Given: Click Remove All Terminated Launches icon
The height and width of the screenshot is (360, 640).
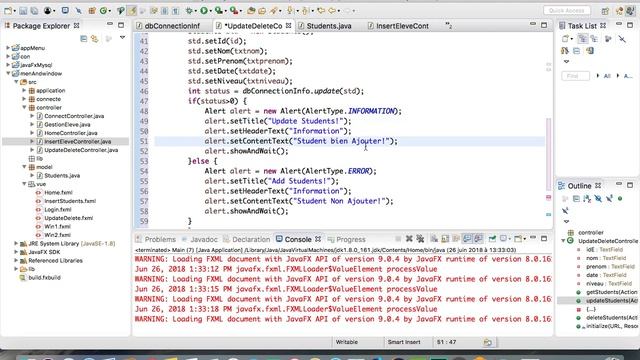Looking at the screenshot, I should (x=420, y=239).
